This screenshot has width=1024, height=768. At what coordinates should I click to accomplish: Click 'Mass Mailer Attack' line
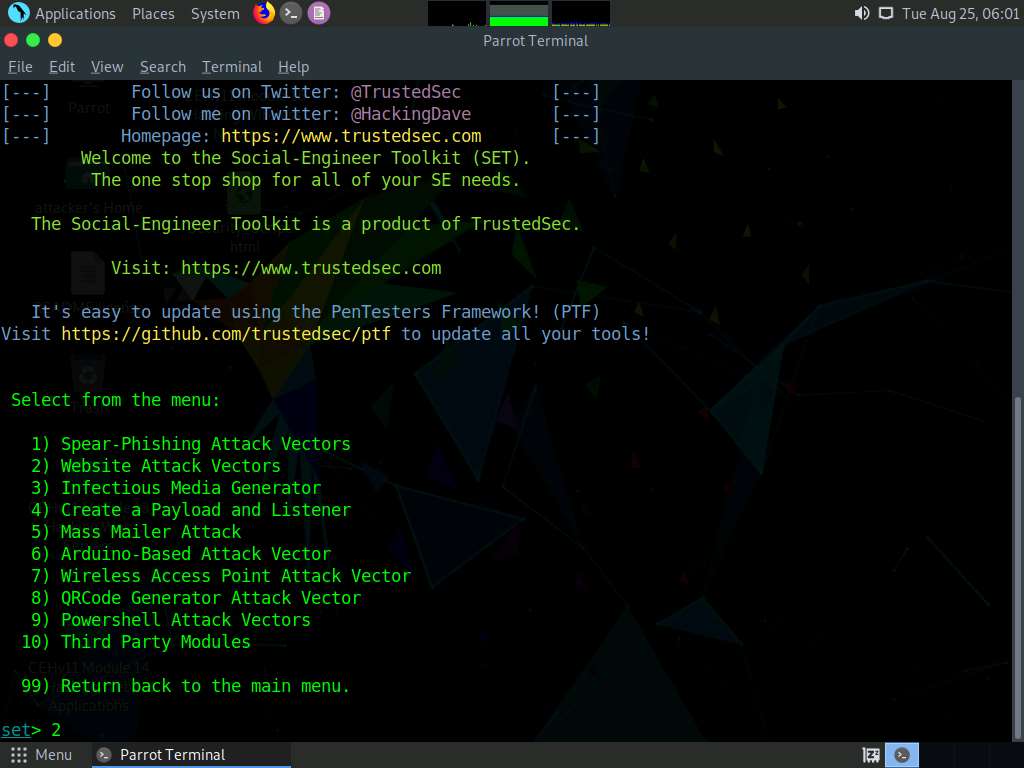136,532
